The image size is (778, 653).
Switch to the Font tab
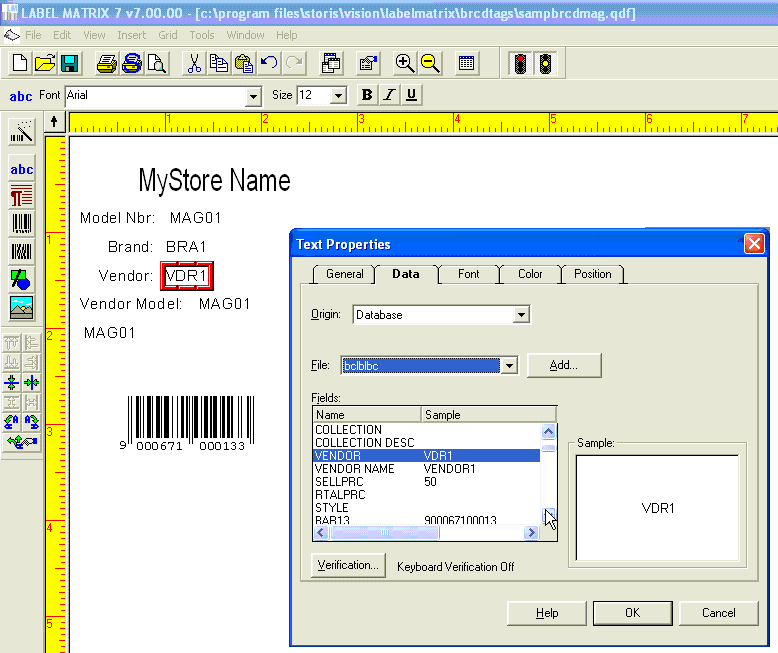tap(468, 274)
